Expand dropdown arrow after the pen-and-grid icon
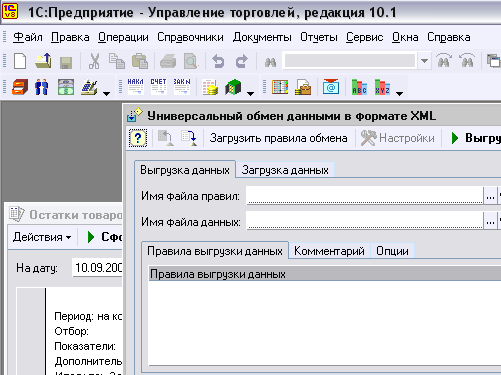 (106, 94)
